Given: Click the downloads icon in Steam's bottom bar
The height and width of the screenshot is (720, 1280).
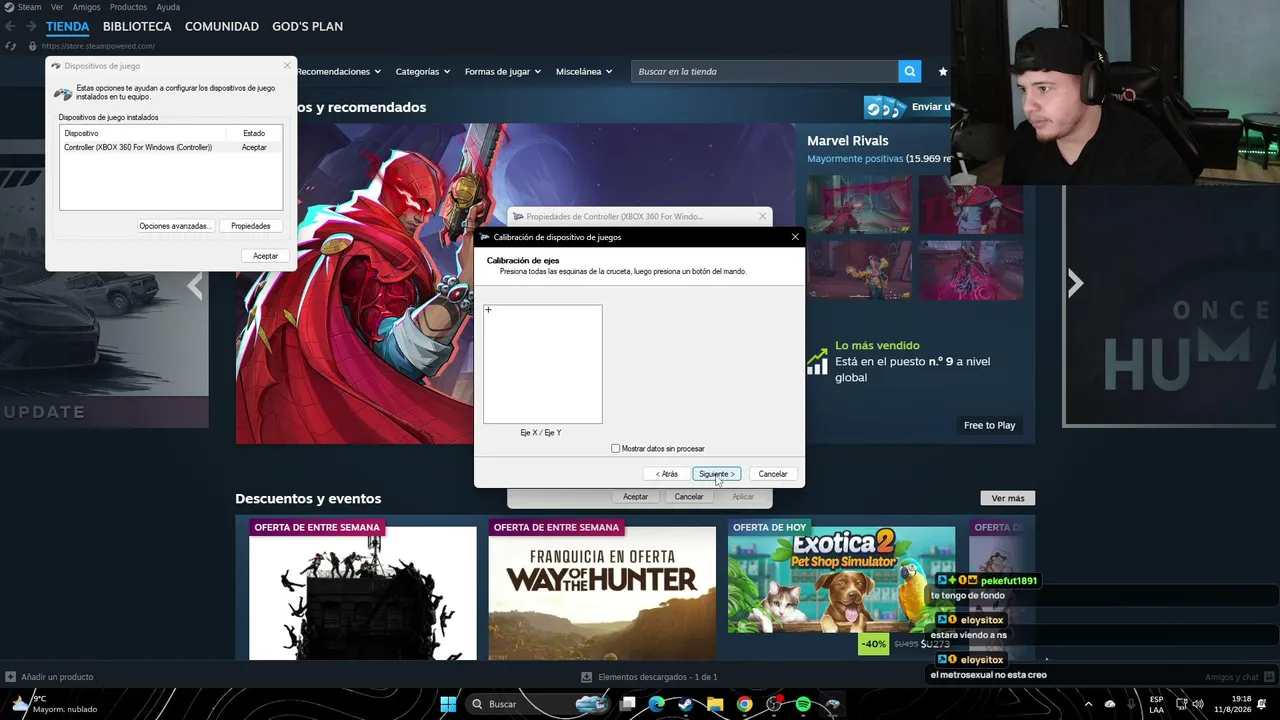Looking at the screenshot, I should point(587,677).
